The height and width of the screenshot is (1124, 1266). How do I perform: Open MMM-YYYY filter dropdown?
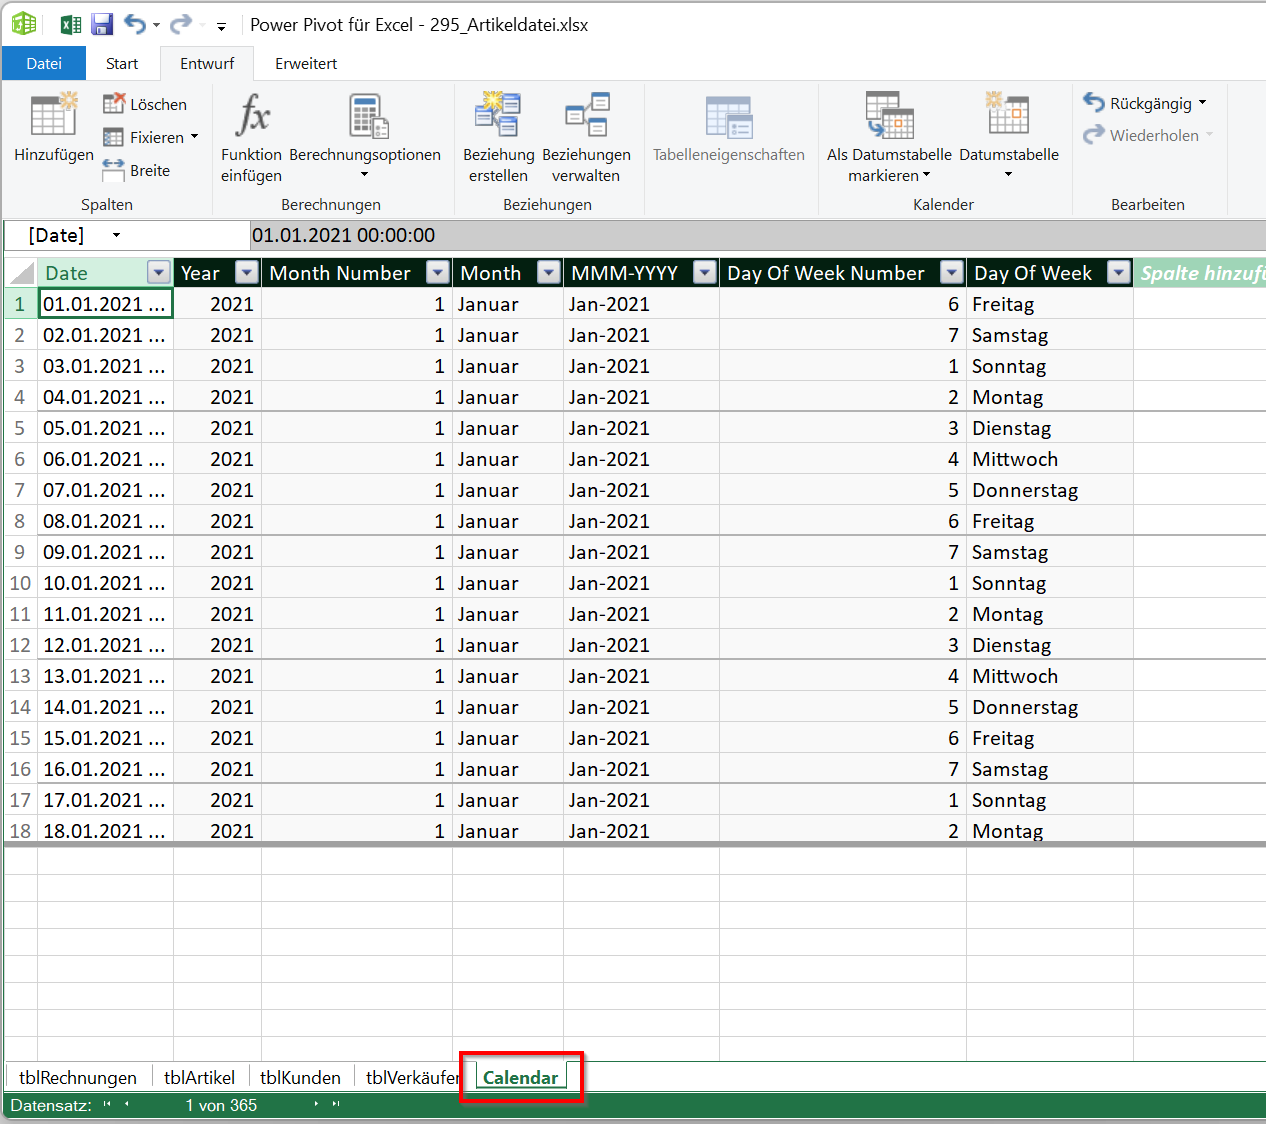(x=705, y=272)
